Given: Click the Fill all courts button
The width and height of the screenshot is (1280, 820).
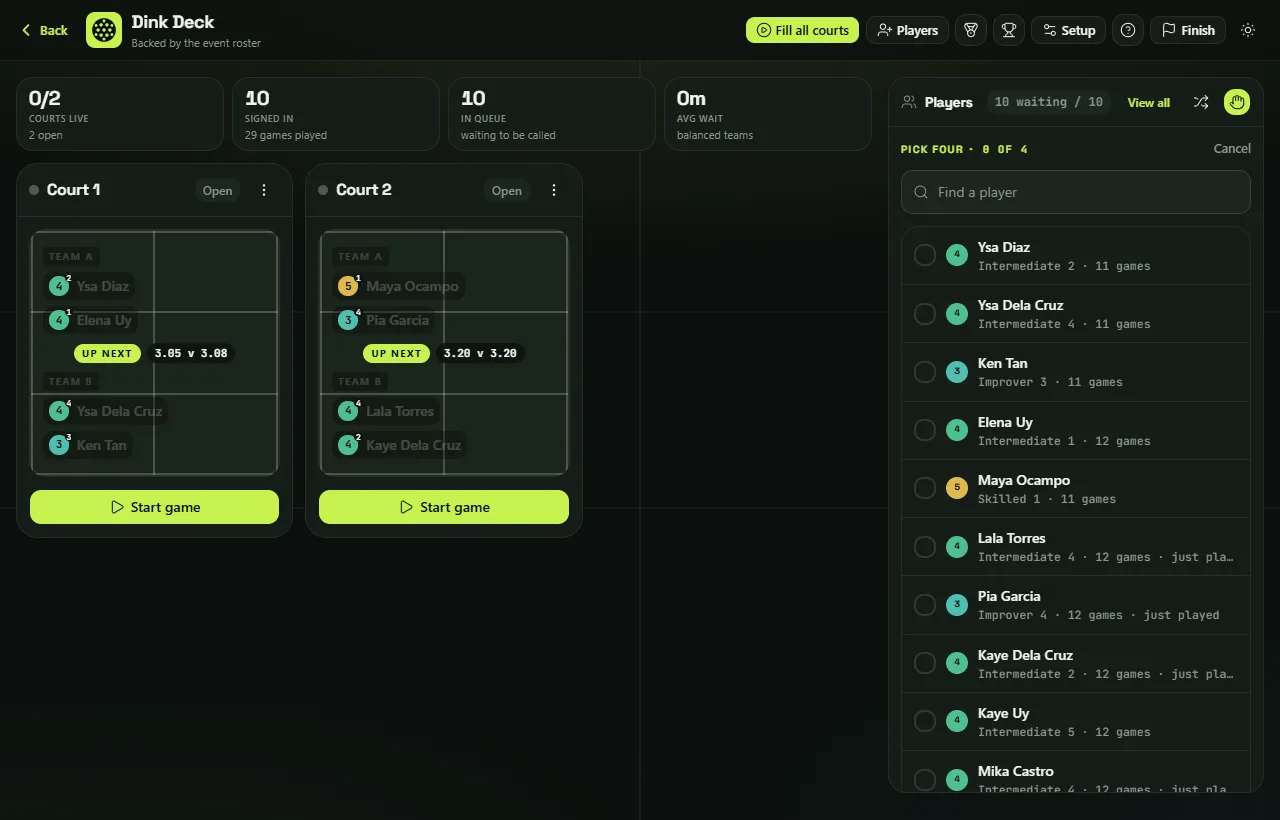Looking at the screenshot, I should (x=802, y=30).
